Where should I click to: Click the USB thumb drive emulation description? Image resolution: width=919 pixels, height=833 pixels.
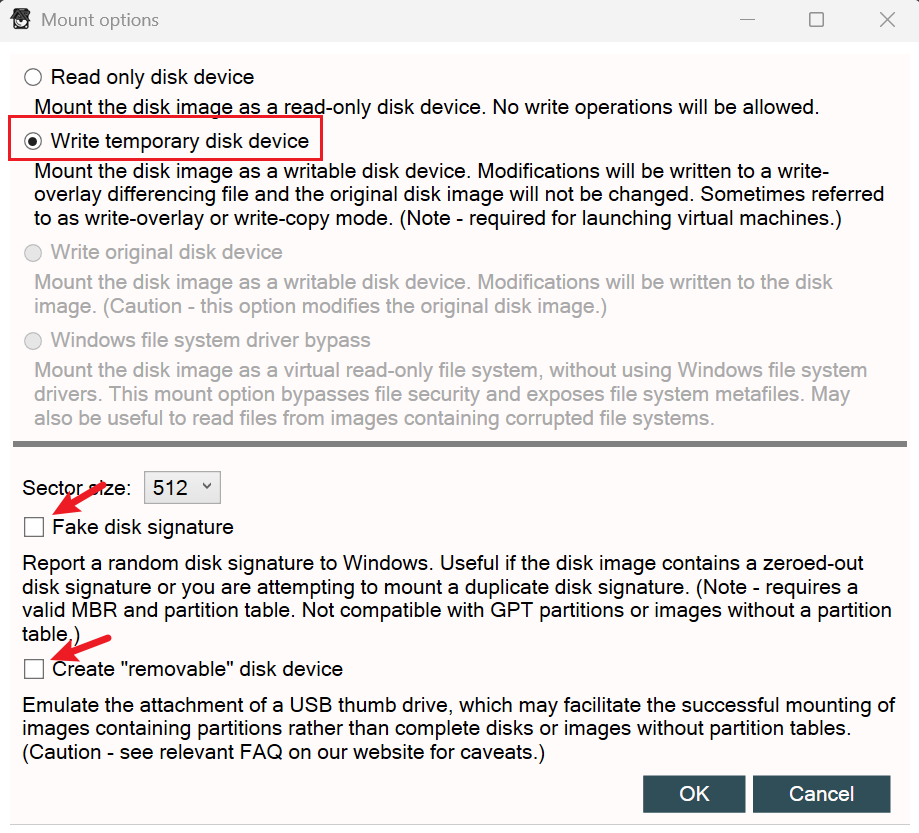point(458,728)
